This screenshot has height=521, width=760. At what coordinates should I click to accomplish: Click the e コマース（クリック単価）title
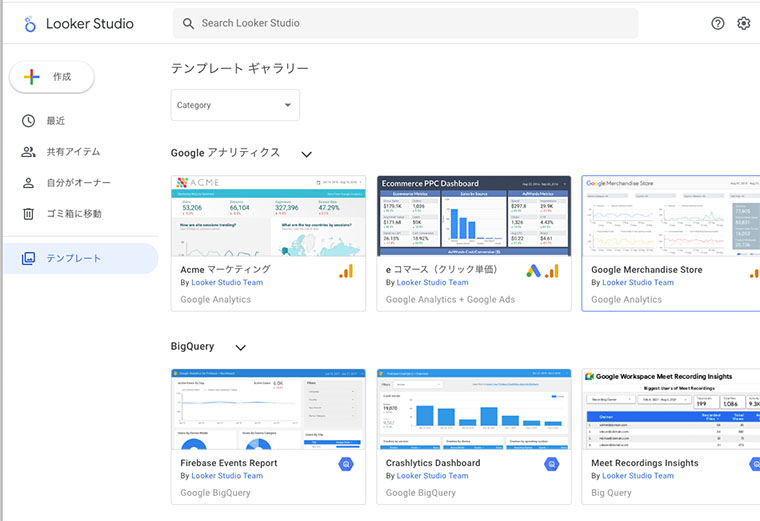point(442,269)
